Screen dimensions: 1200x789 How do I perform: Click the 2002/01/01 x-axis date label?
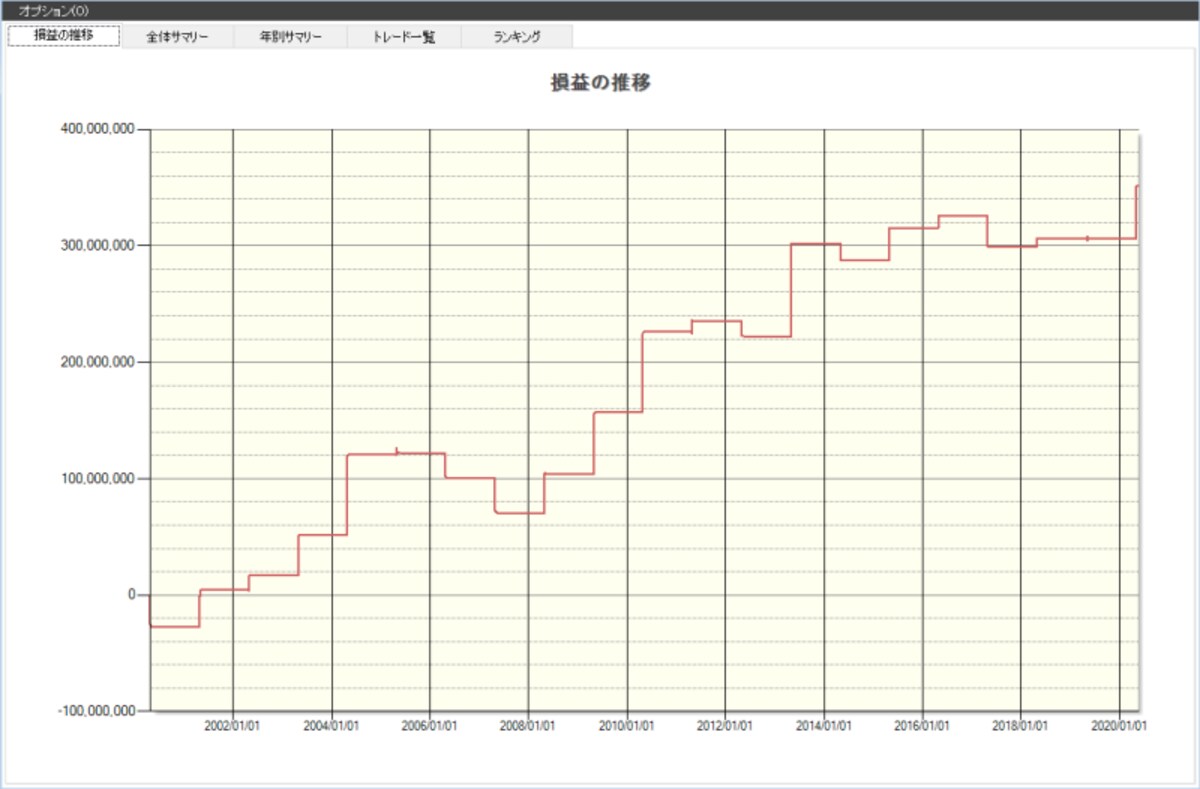[233, 726]
